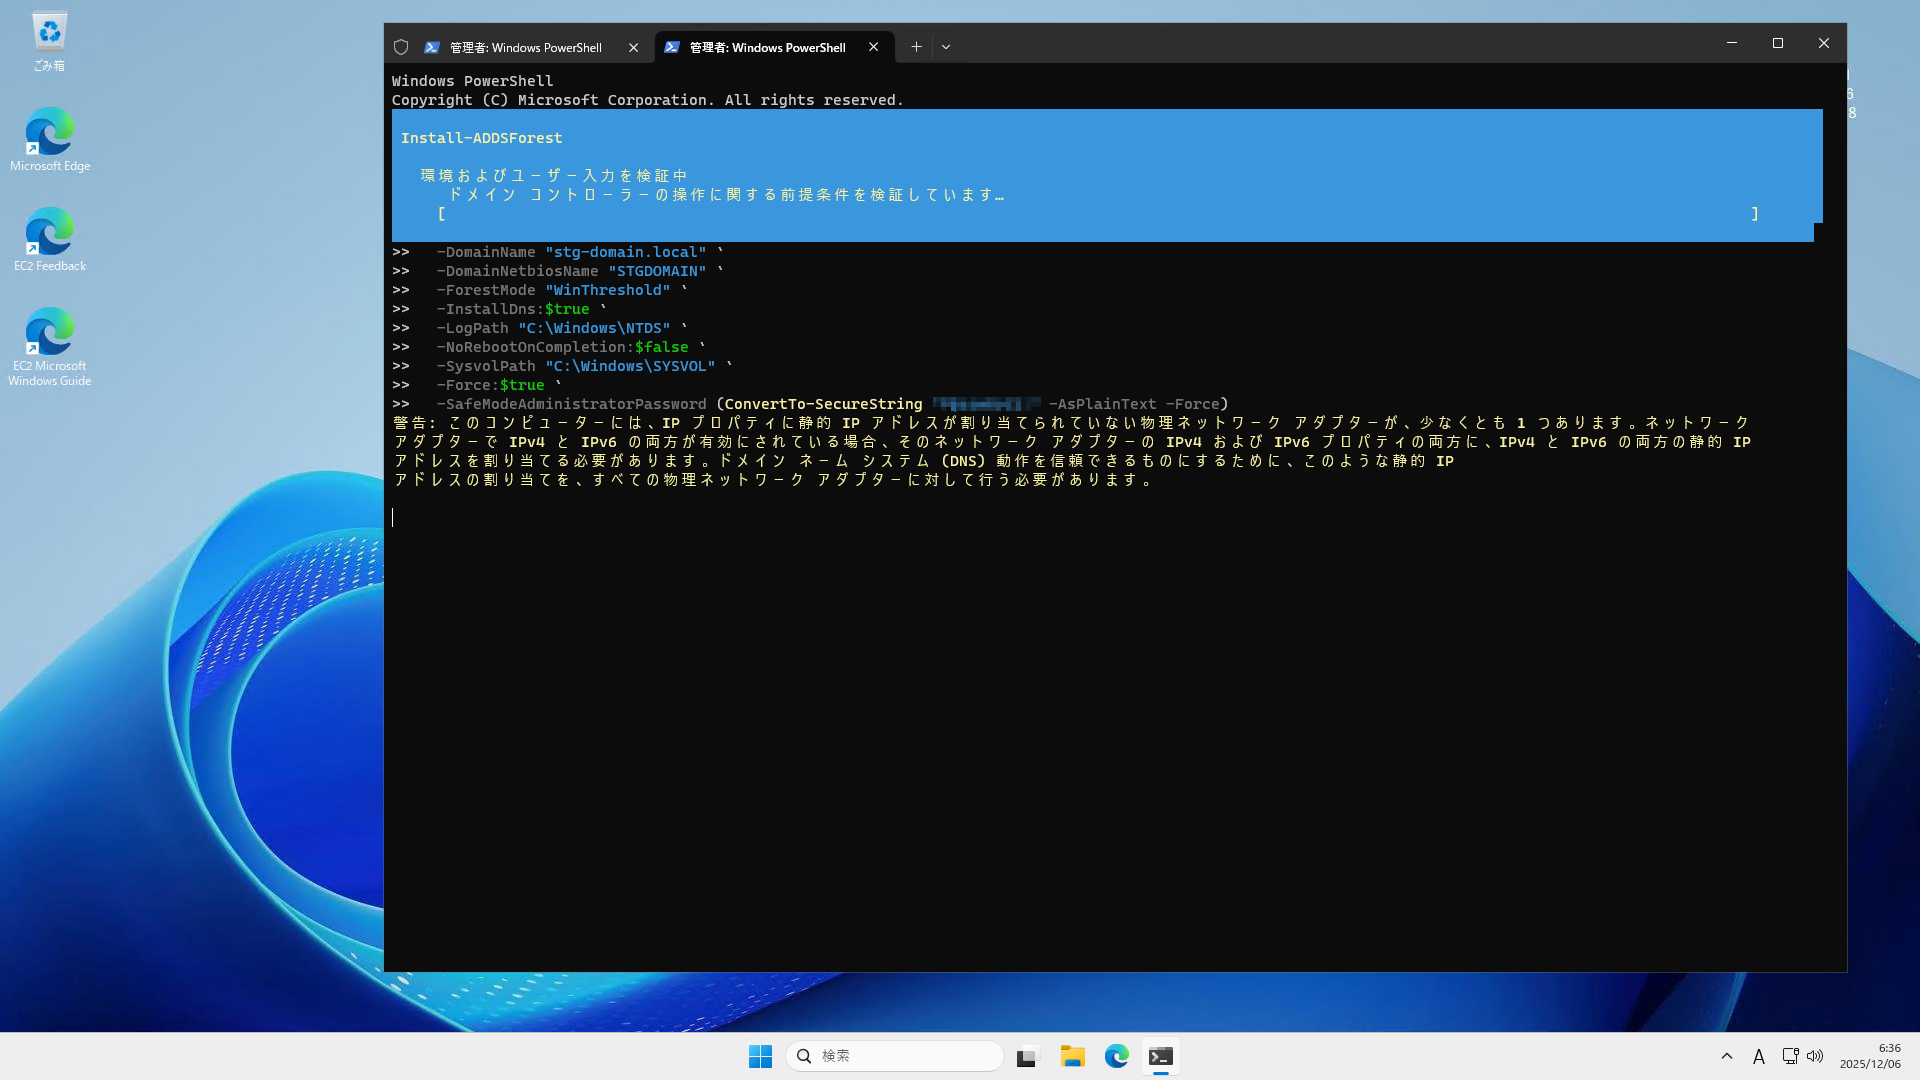Click the volume icon in the system tray

tap(1814, 1056)
